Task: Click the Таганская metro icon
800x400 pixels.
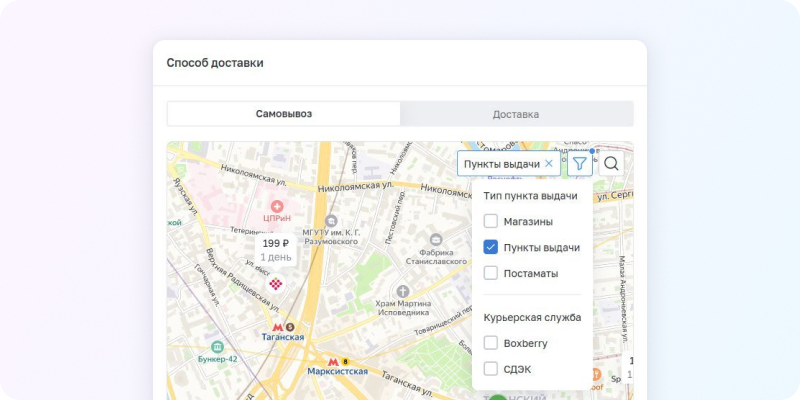Action: pos(277,327)
